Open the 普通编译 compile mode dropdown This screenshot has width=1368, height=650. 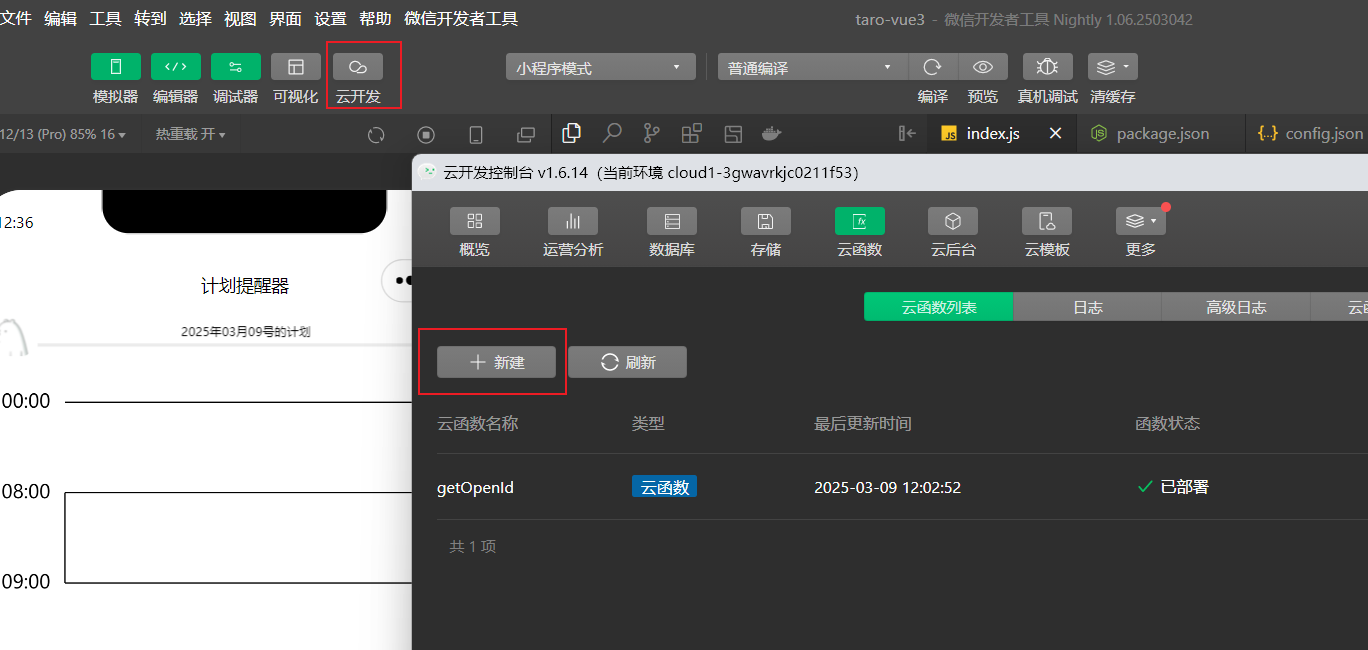(812, 67)
